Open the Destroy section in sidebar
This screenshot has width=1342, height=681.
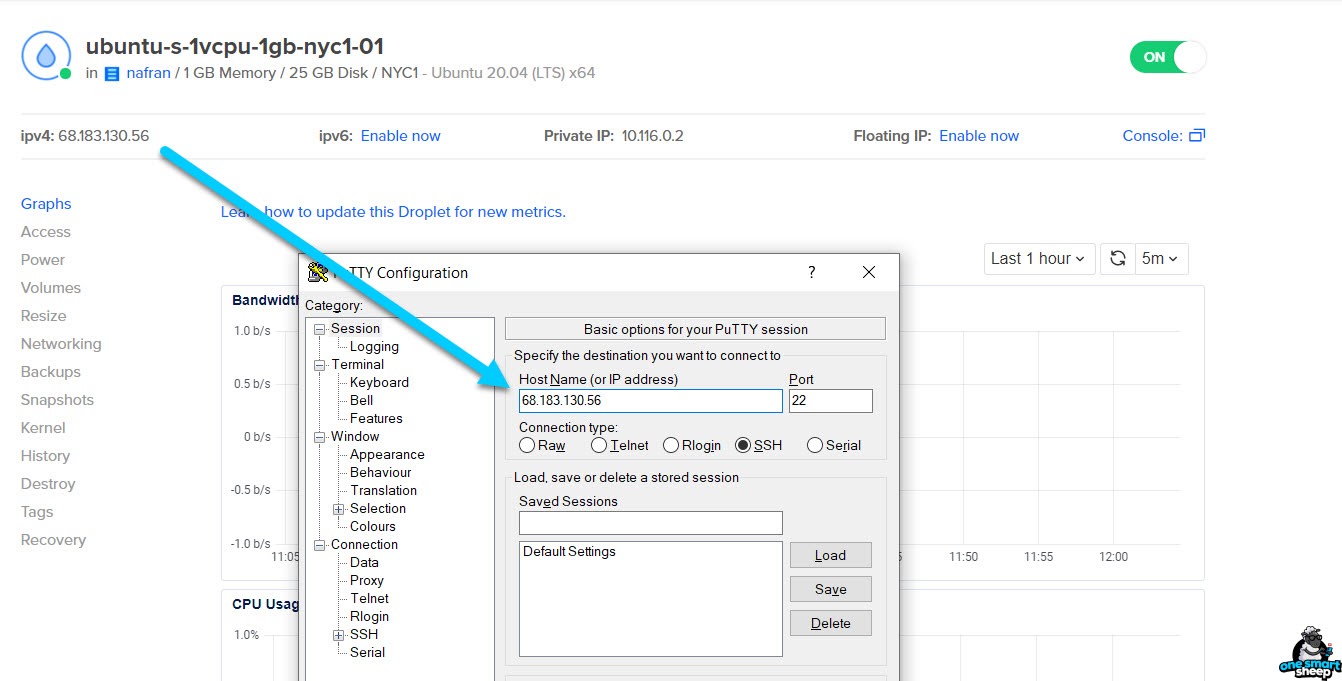[x=48, y=484]
